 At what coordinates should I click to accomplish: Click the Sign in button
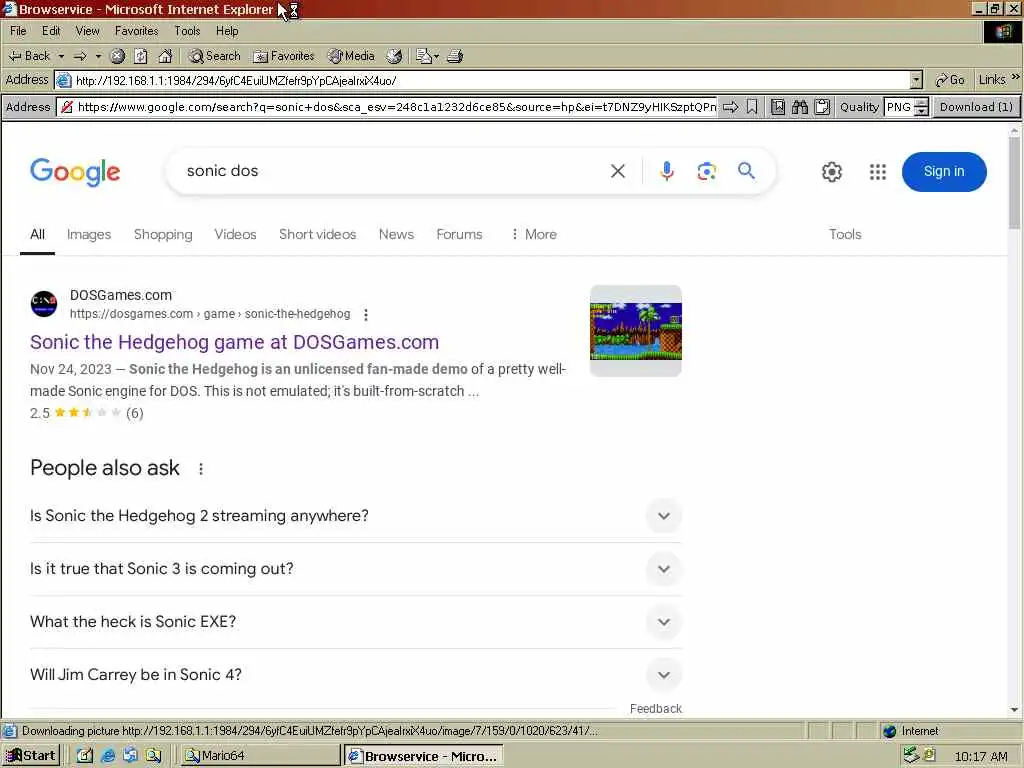944,172
